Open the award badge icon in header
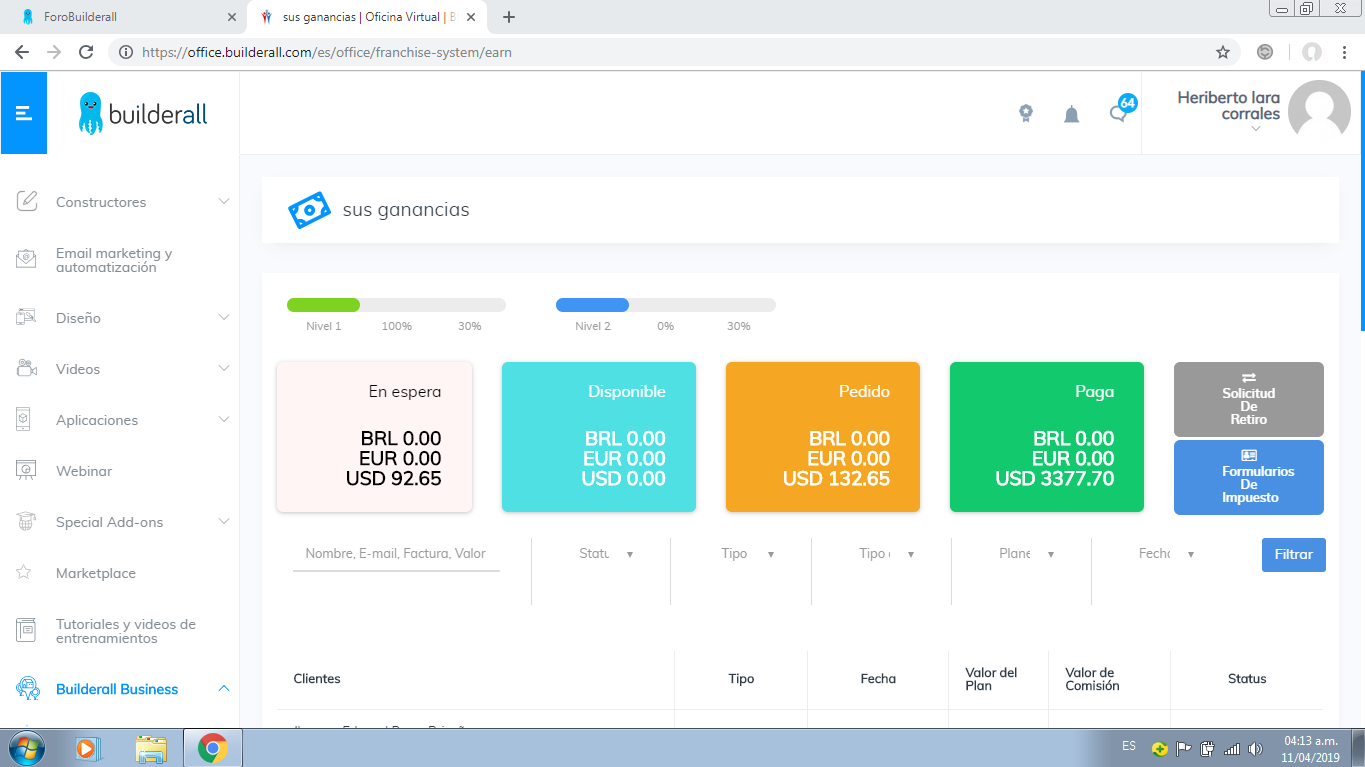1365x767 pixels. [x=1026, y=114]
